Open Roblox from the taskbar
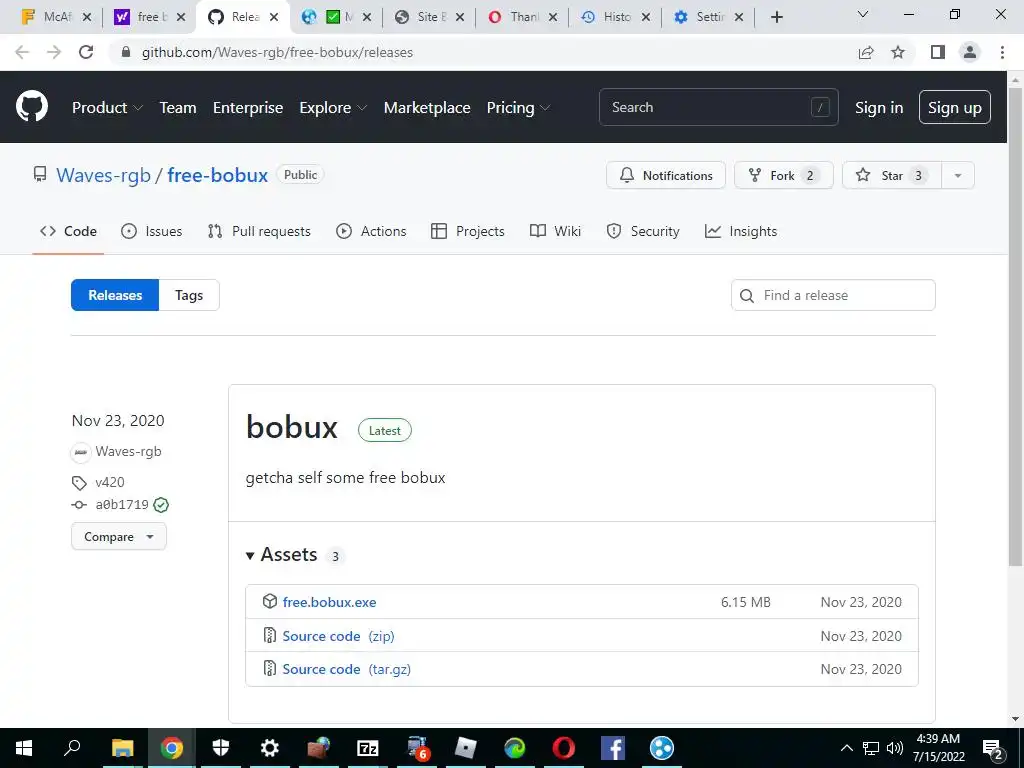The image size is (1024, 768). (x=466, y=748)
